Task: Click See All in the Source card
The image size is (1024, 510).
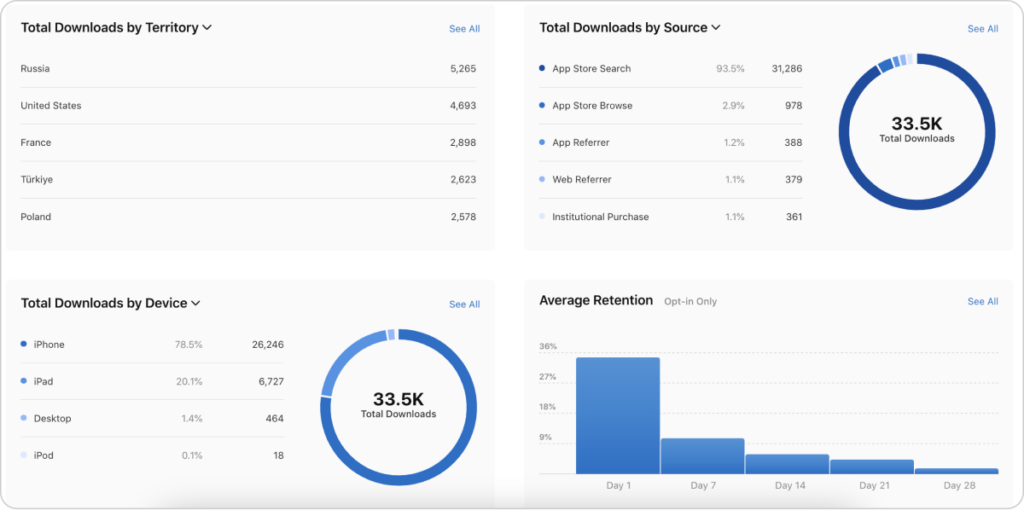Action: pyautogui.click(x=983, y=29)
